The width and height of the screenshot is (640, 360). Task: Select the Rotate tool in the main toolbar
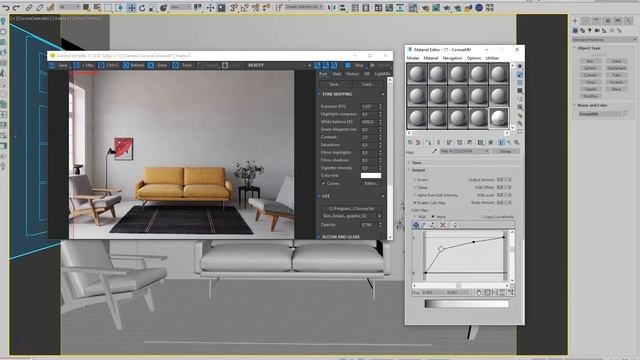(142, 8)
